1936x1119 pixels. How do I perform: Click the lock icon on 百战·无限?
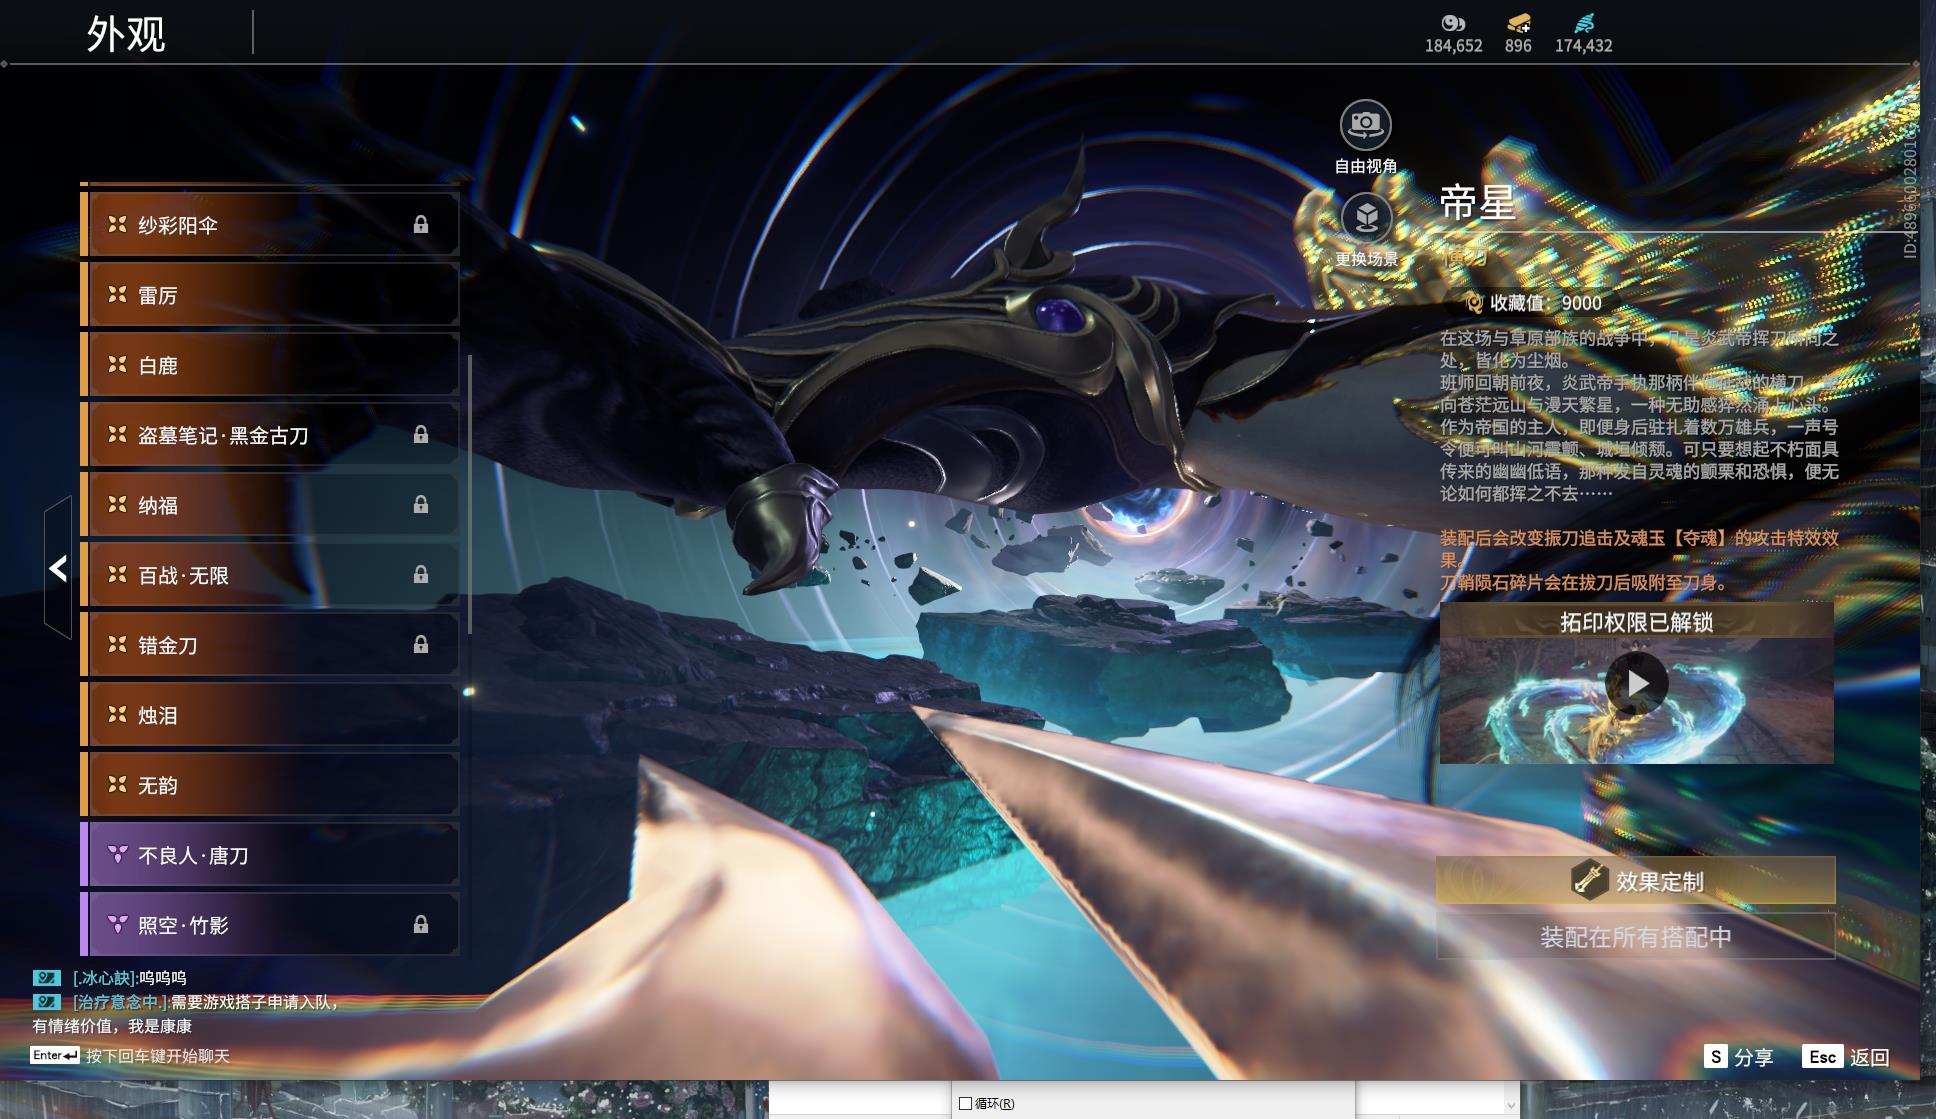[x=421, y=574]
